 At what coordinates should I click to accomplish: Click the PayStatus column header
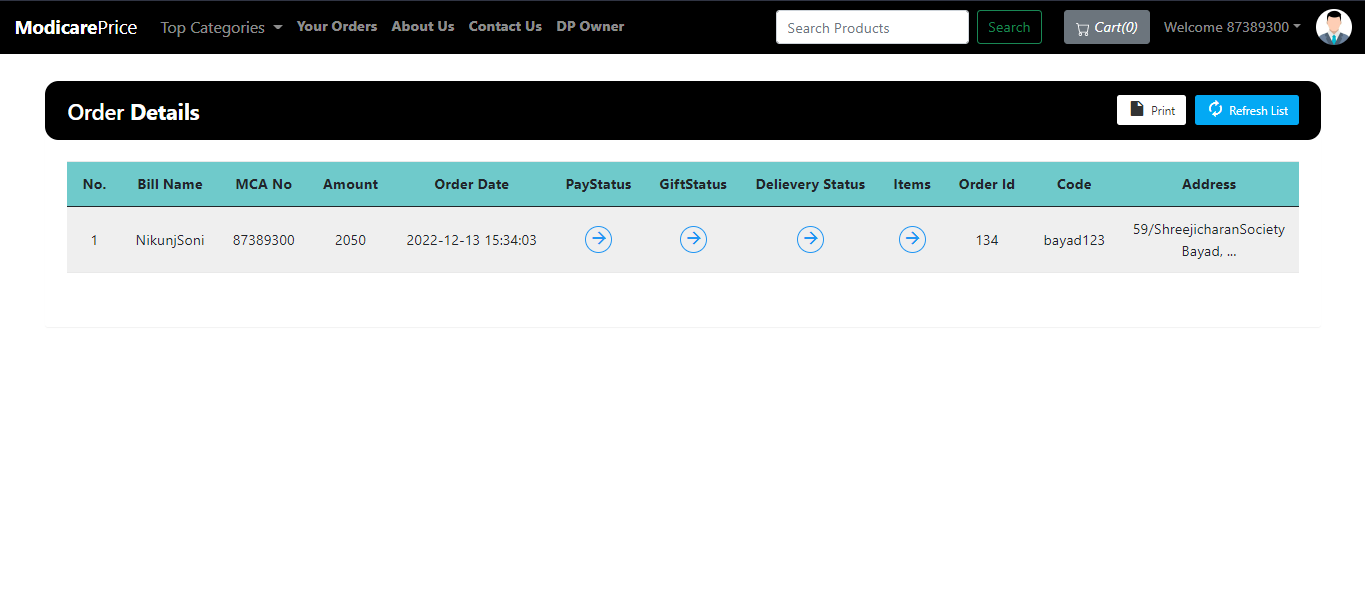(598, 184)
